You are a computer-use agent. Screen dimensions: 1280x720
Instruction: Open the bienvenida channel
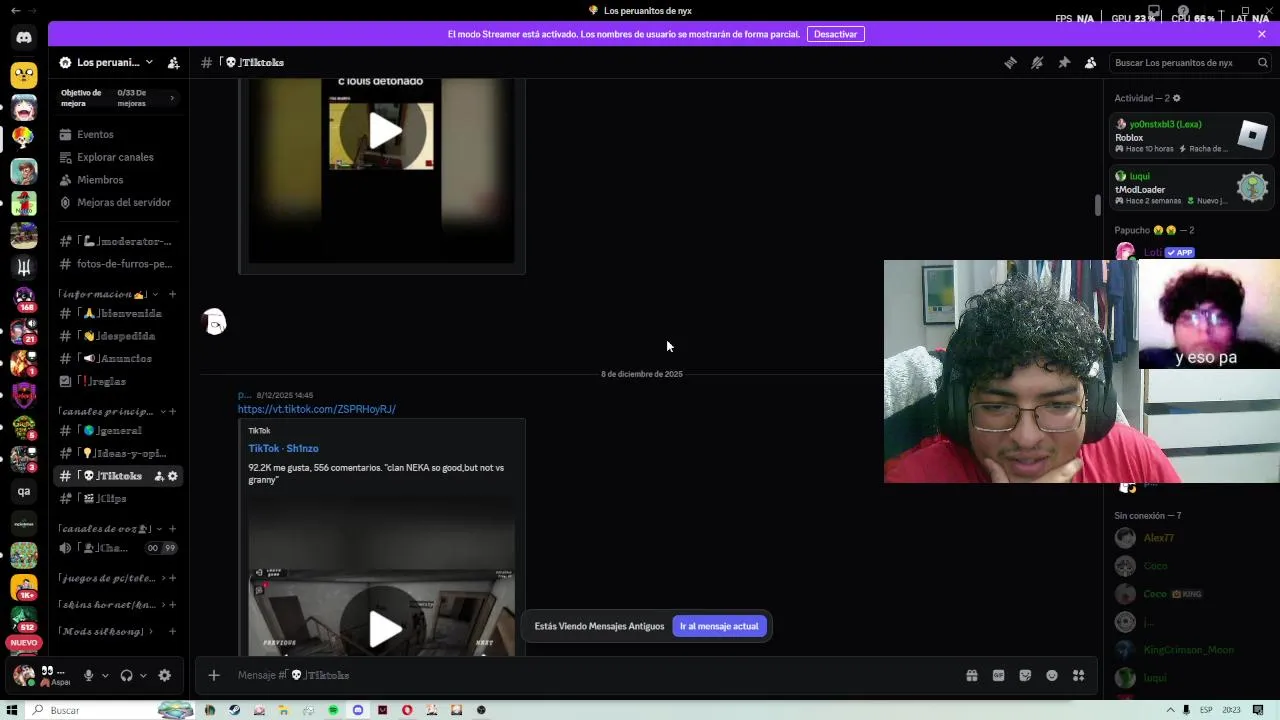pos(118,313)
